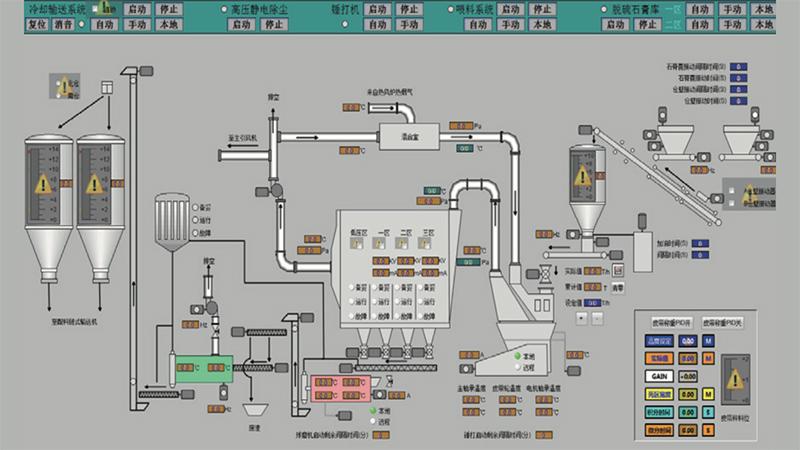Click 启动 for 脱硫石膏库
The height and width of the screenshot is (450, 800).
coord(615,24)
